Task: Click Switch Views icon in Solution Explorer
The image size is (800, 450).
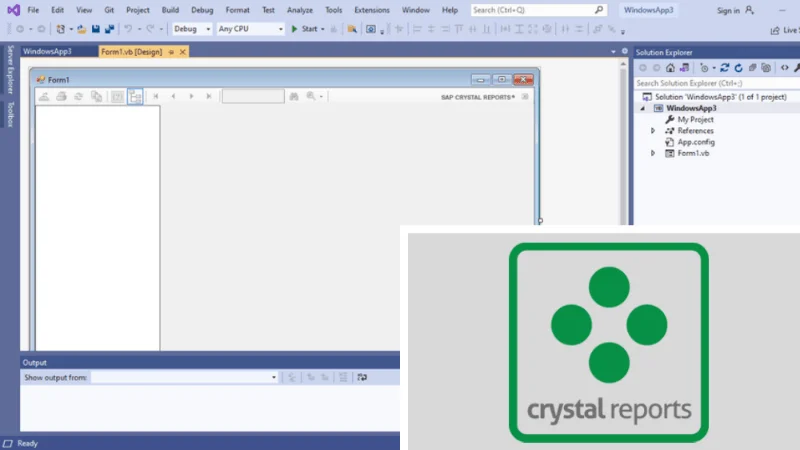Action: point(684,68)
